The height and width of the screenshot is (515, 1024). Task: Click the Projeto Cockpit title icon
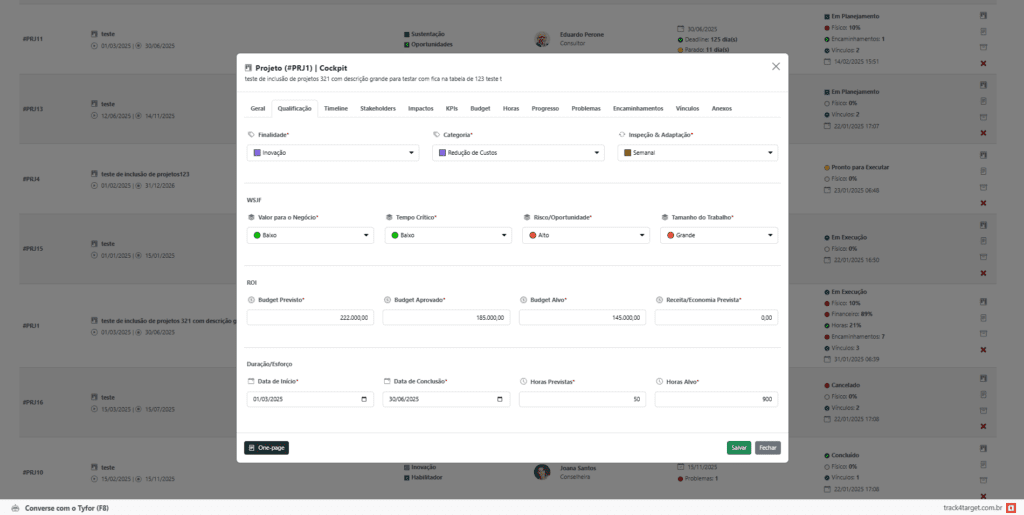(249, 67)
